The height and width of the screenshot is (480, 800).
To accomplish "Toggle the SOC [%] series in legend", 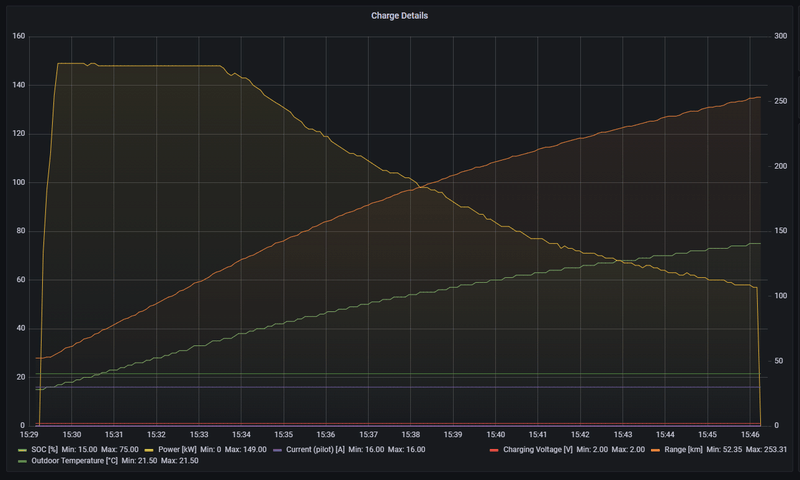I will [x=44, y=449].
